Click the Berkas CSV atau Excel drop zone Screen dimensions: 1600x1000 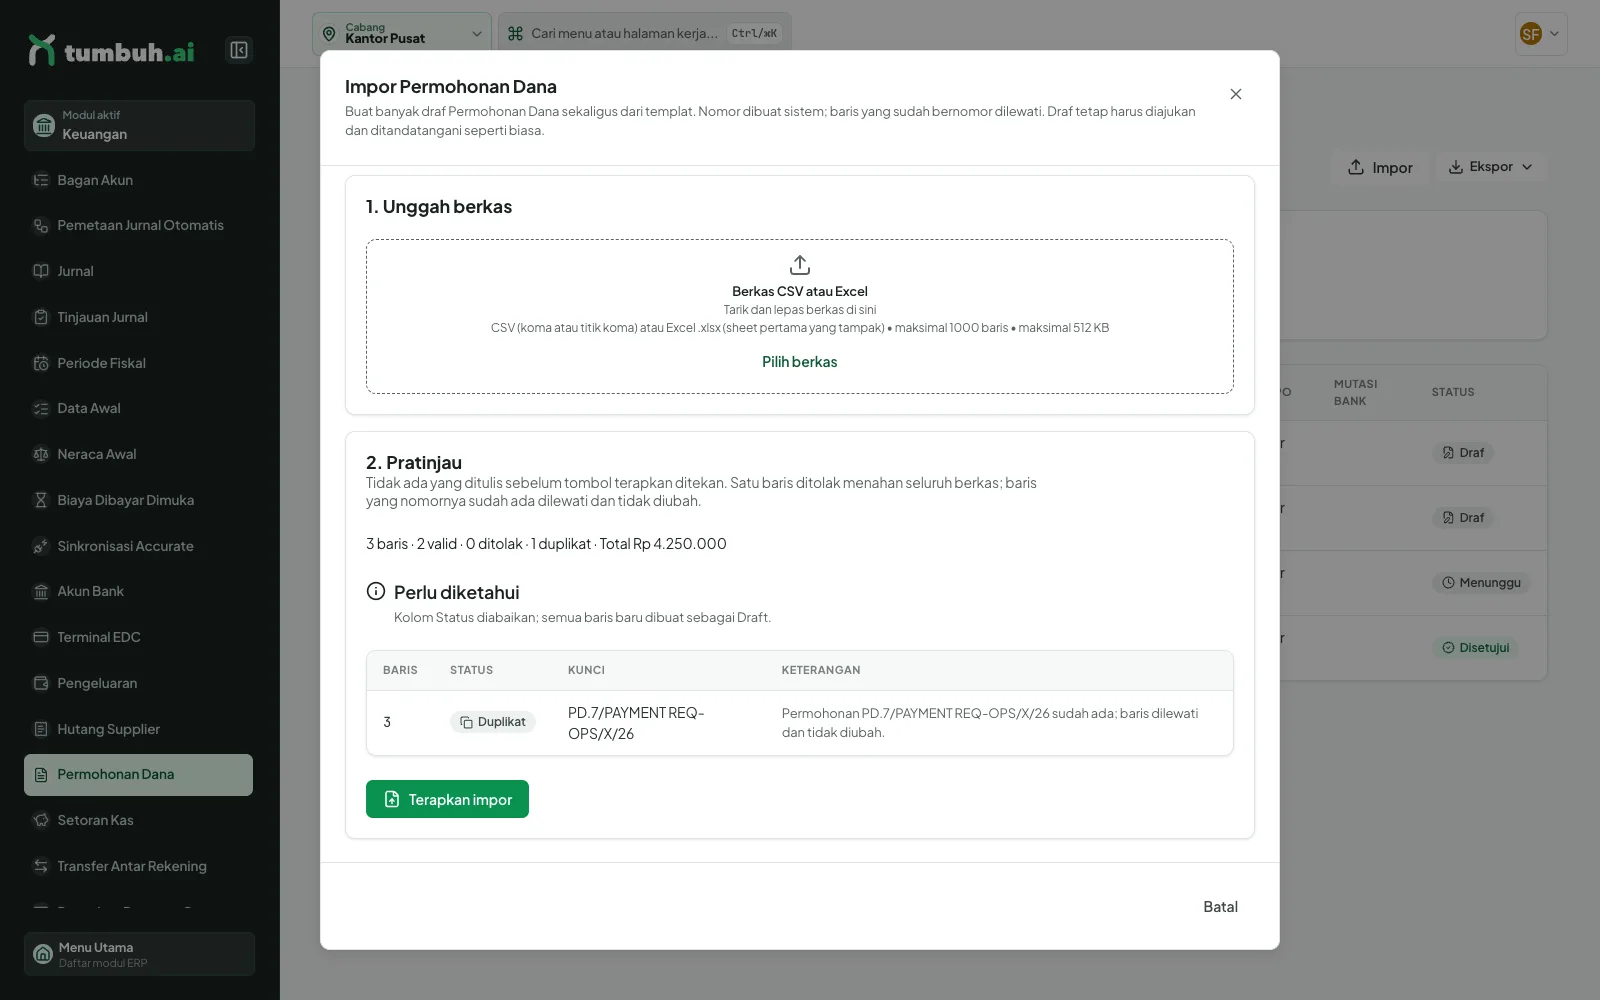[x=800, y=316]
